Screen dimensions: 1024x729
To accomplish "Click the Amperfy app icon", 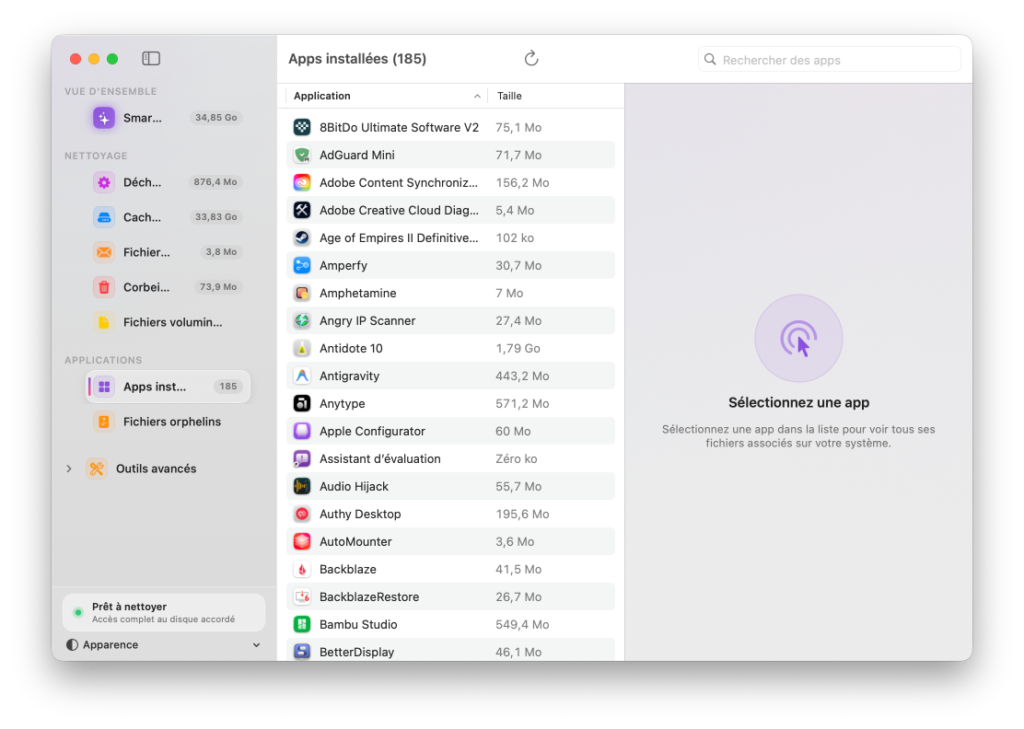I will [302, 265].
